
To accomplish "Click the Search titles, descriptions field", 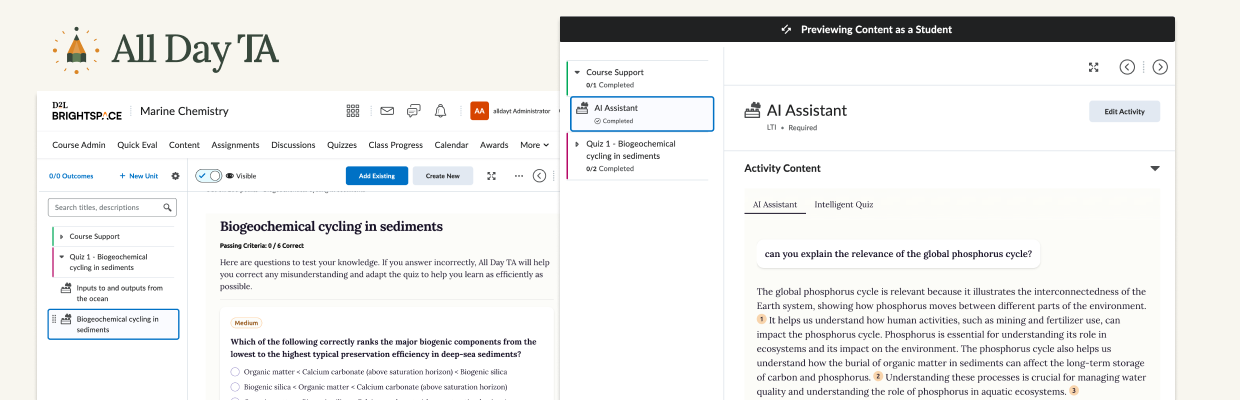I will click(x=105, y=208).
